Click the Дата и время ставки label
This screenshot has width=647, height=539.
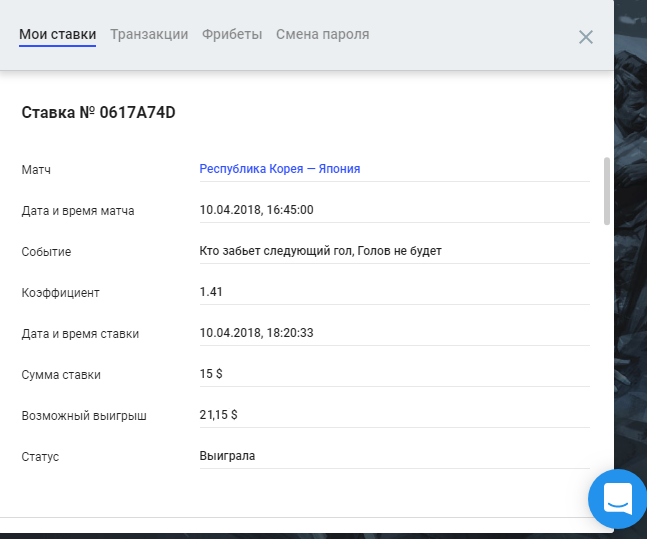(80, 333)
